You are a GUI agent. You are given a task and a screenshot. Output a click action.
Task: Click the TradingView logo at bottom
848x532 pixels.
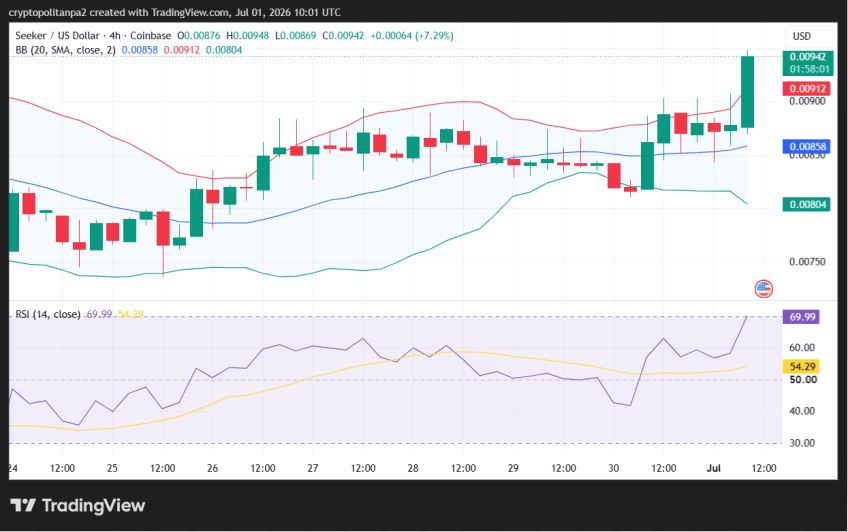[78, 506]
